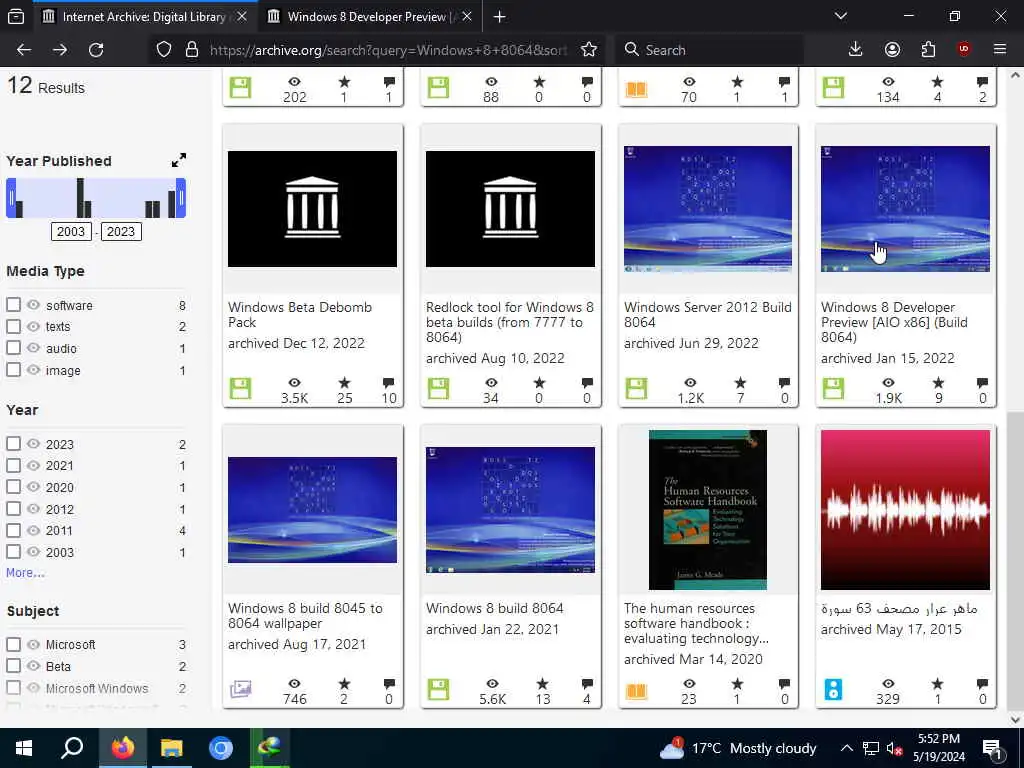The width and height of the screenshot is (1024, 768).
Task: Bookmark this page with the star icon
Action: coord(588,50)
